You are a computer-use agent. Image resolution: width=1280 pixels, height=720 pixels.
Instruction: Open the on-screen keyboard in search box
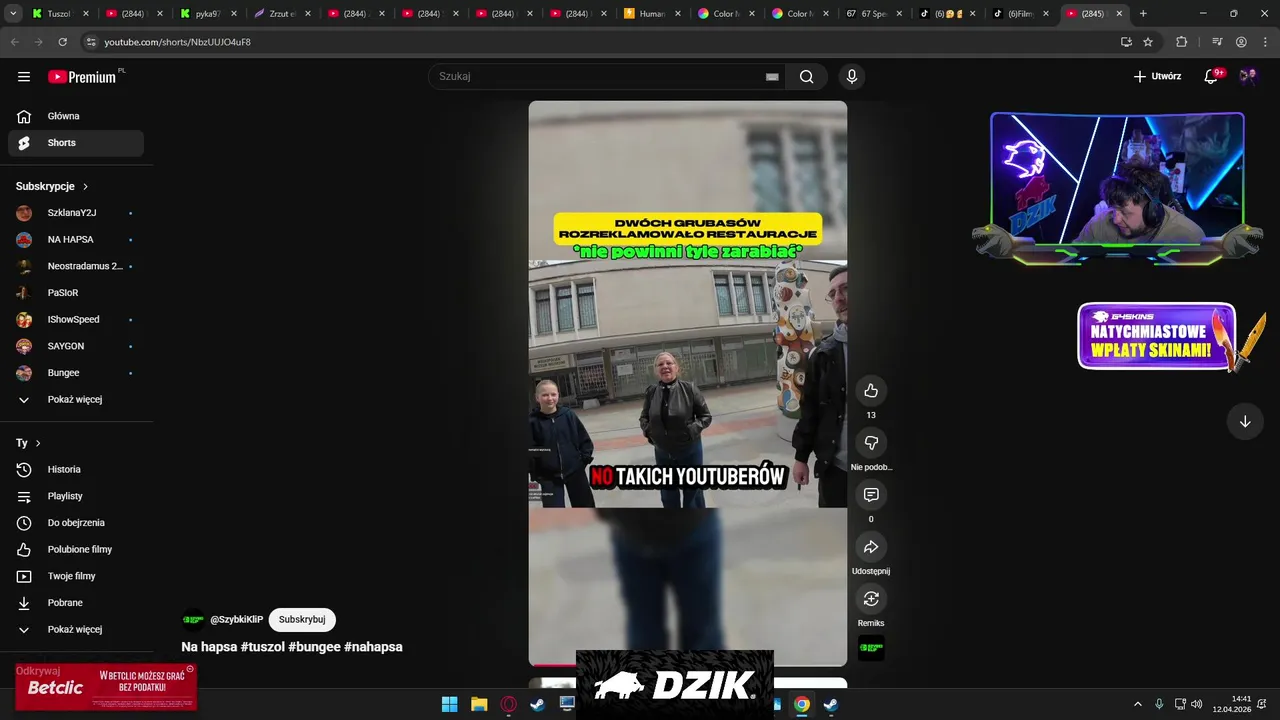(772, 76)
